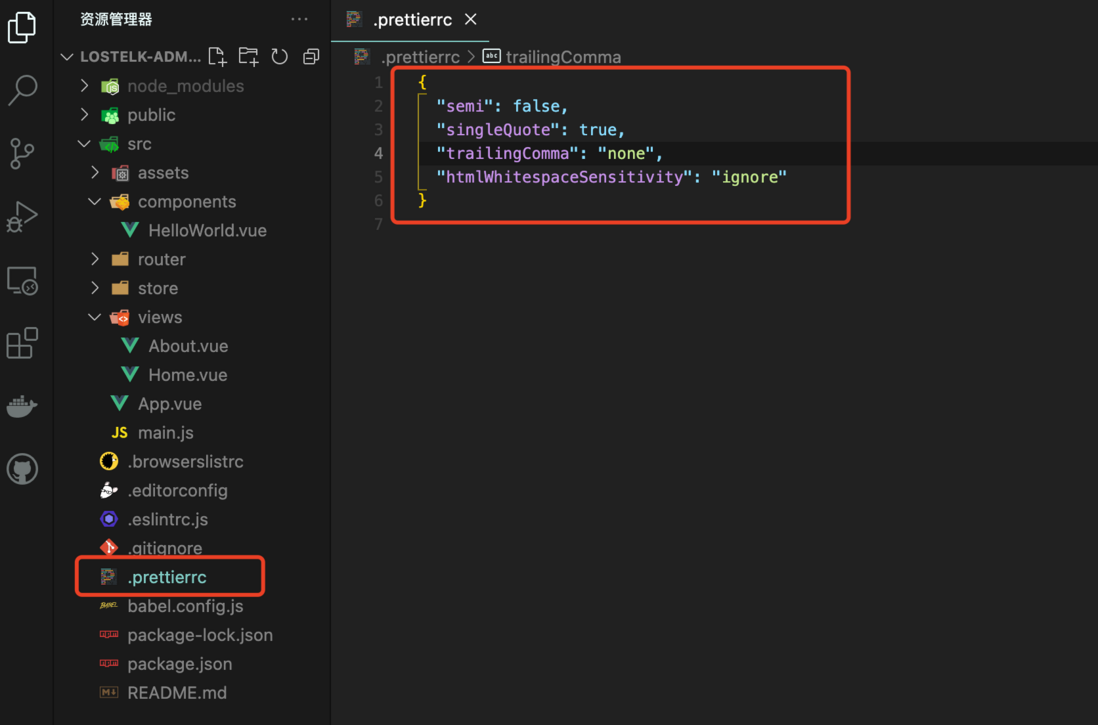Click the ESLint icon beside .eslintrc.js
1098x725 pixels.
pos(109,519)
